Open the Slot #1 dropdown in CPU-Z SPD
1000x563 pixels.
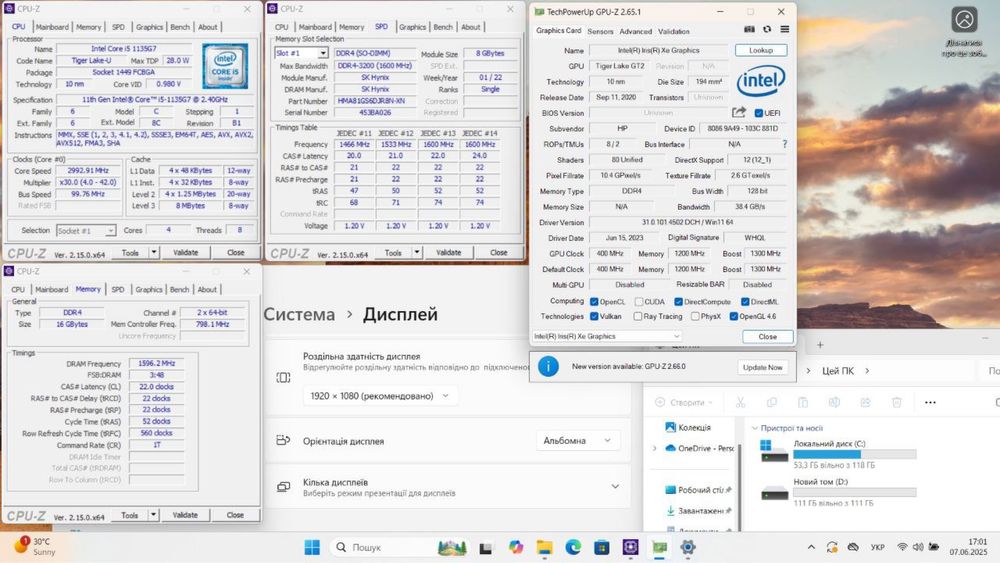(x=323, y=54)
